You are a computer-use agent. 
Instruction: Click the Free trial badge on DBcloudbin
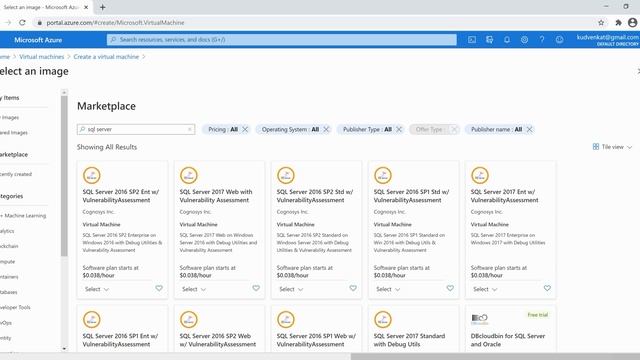[538, 315]
